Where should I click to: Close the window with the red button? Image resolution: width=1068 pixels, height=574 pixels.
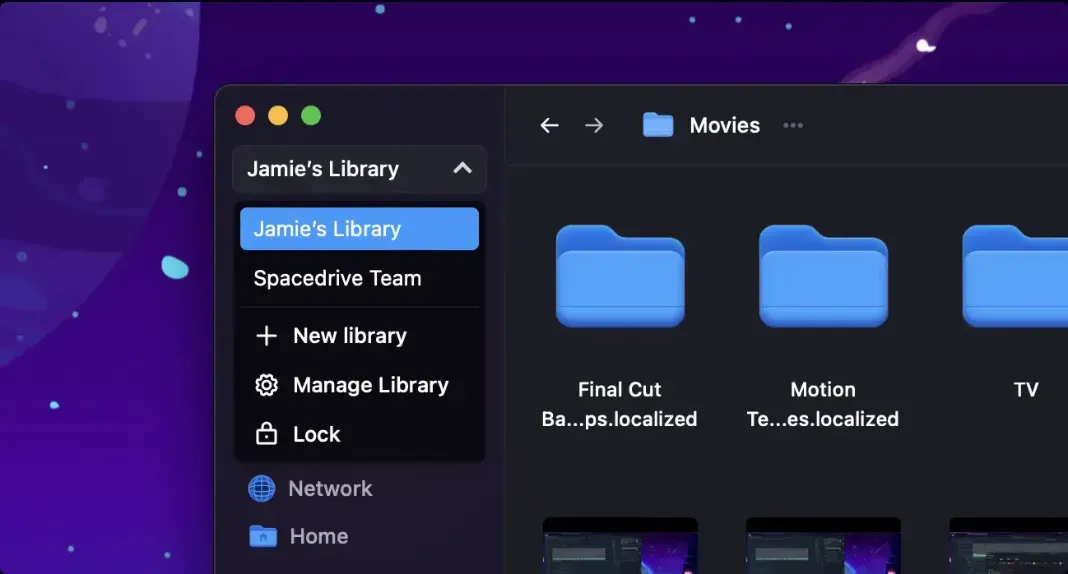coord(245,116)
